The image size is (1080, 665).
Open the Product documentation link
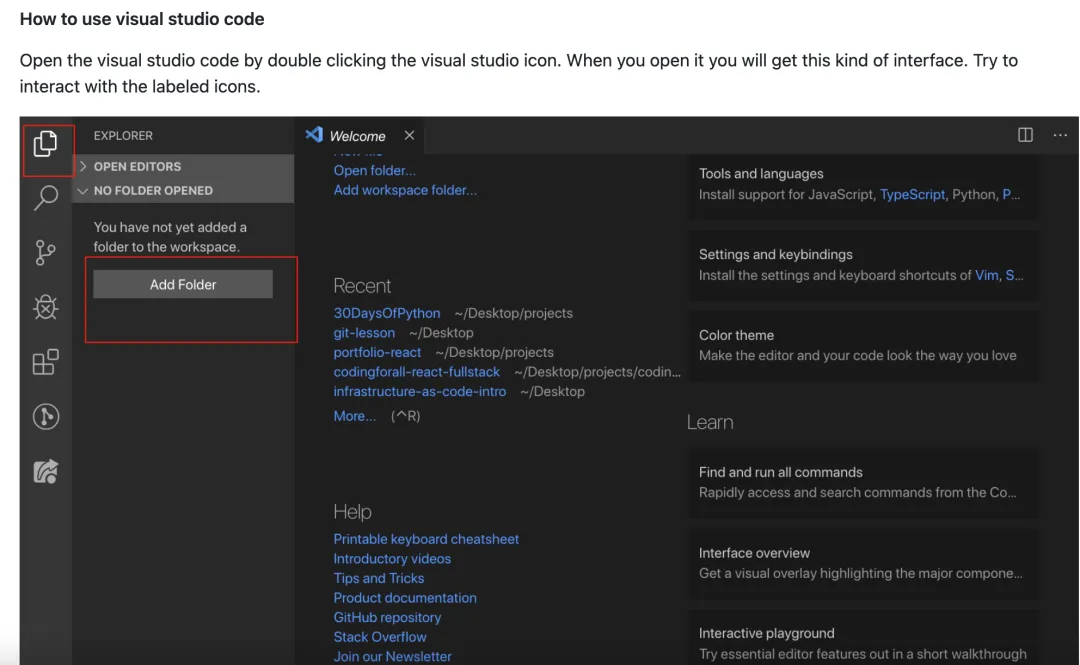tap(405, 597)
